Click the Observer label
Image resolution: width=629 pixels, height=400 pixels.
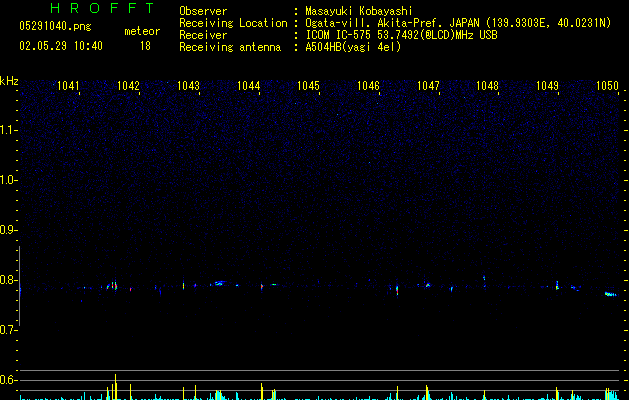(x=203, y=11)
